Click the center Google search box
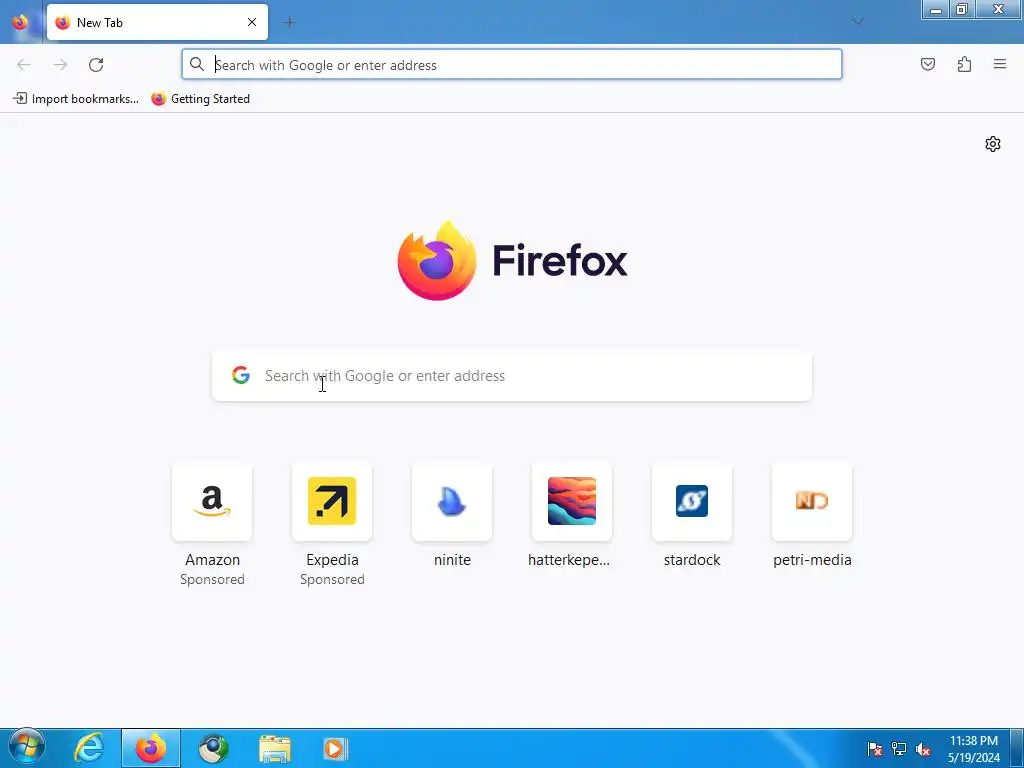This screenshot has width=1024, height=768. point(512,376)
